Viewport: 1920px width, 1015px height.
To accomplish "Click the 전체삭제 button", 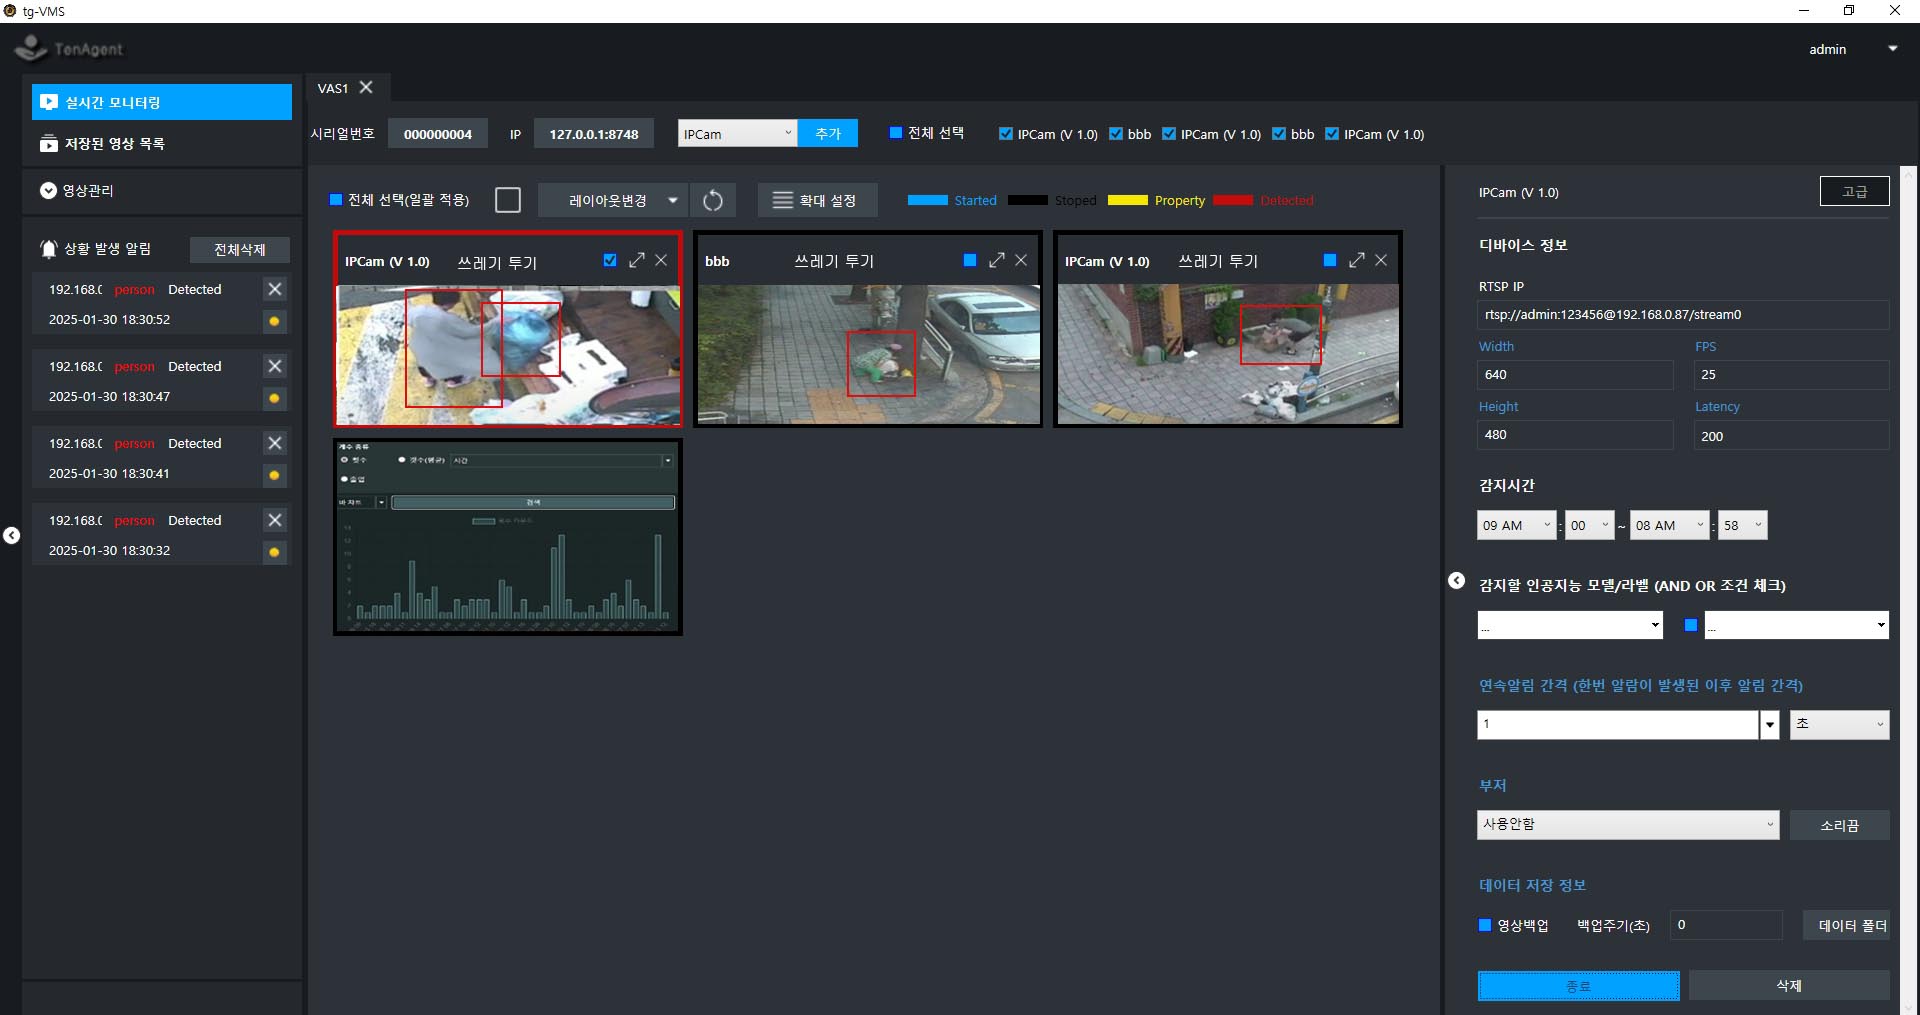I will 239,250.
